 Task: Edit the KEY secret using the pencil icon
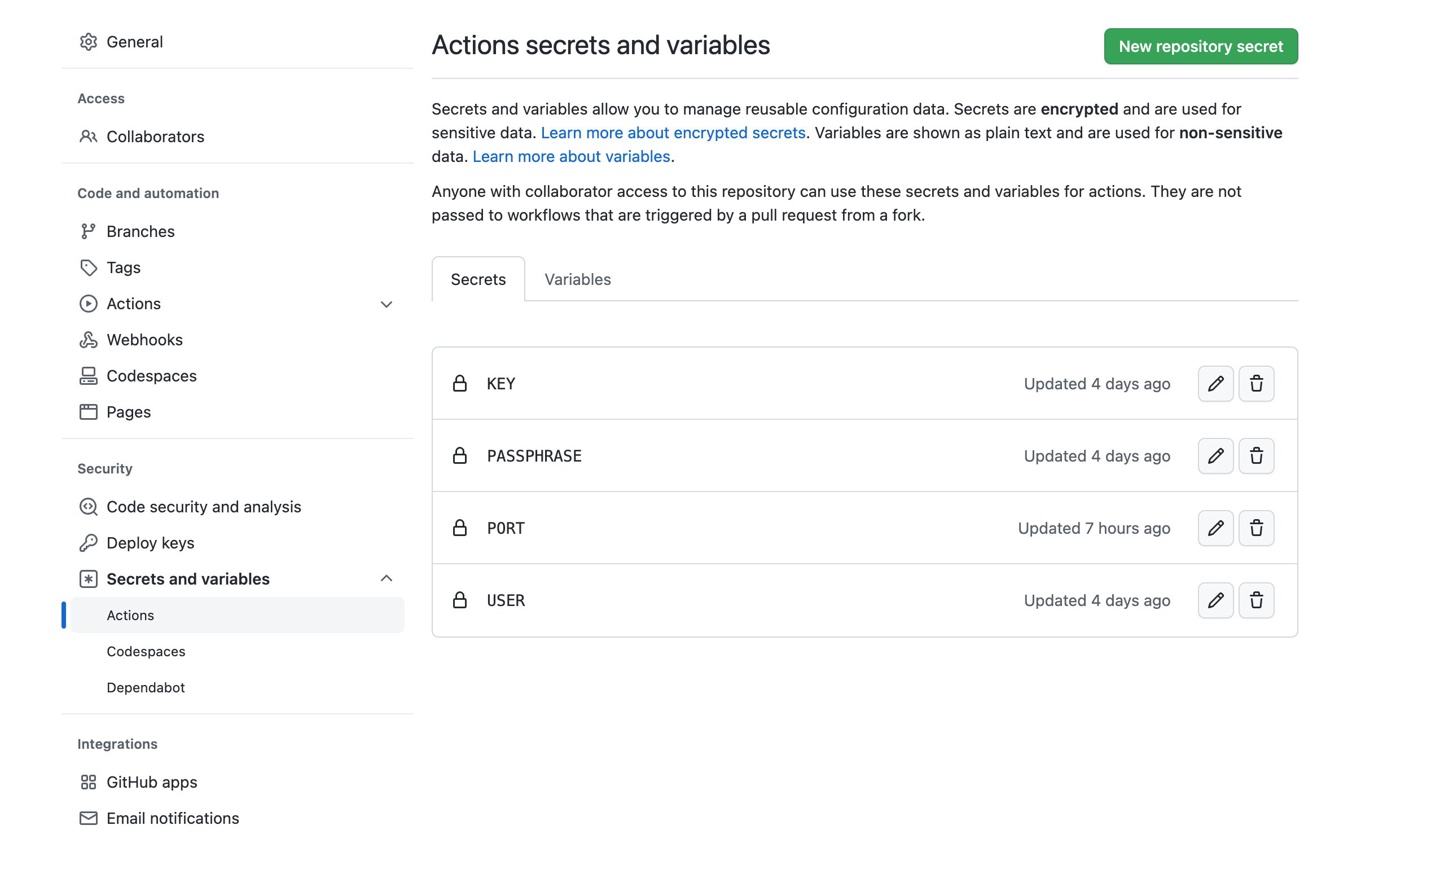click(1215, 383)
